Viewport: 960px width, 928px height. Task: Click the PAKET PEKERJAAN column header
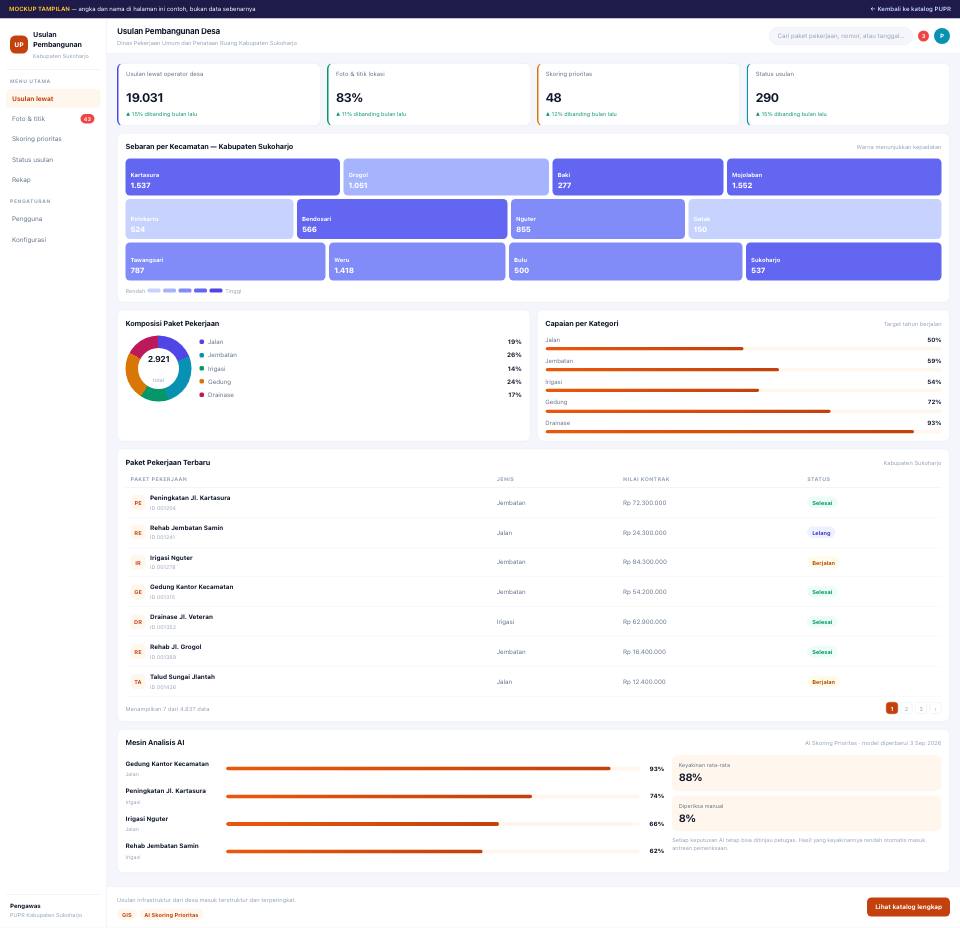[x=159, y=479]
